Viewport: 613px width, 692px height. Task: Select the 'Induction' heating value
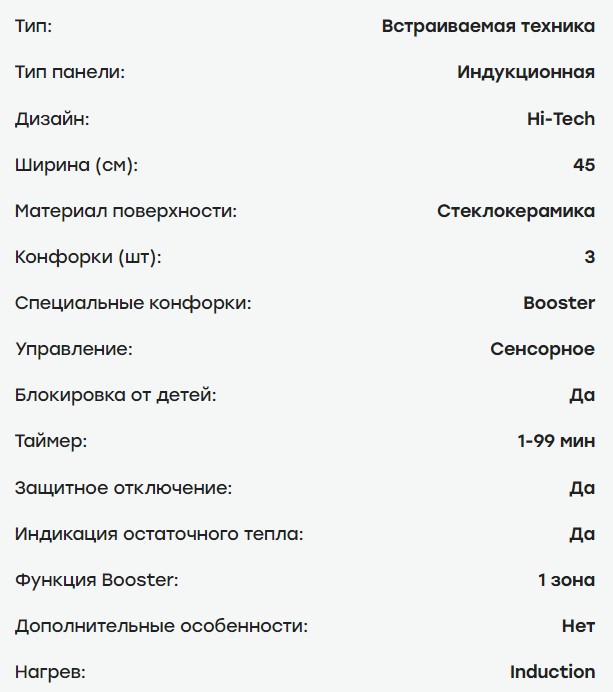pos(553,672)
